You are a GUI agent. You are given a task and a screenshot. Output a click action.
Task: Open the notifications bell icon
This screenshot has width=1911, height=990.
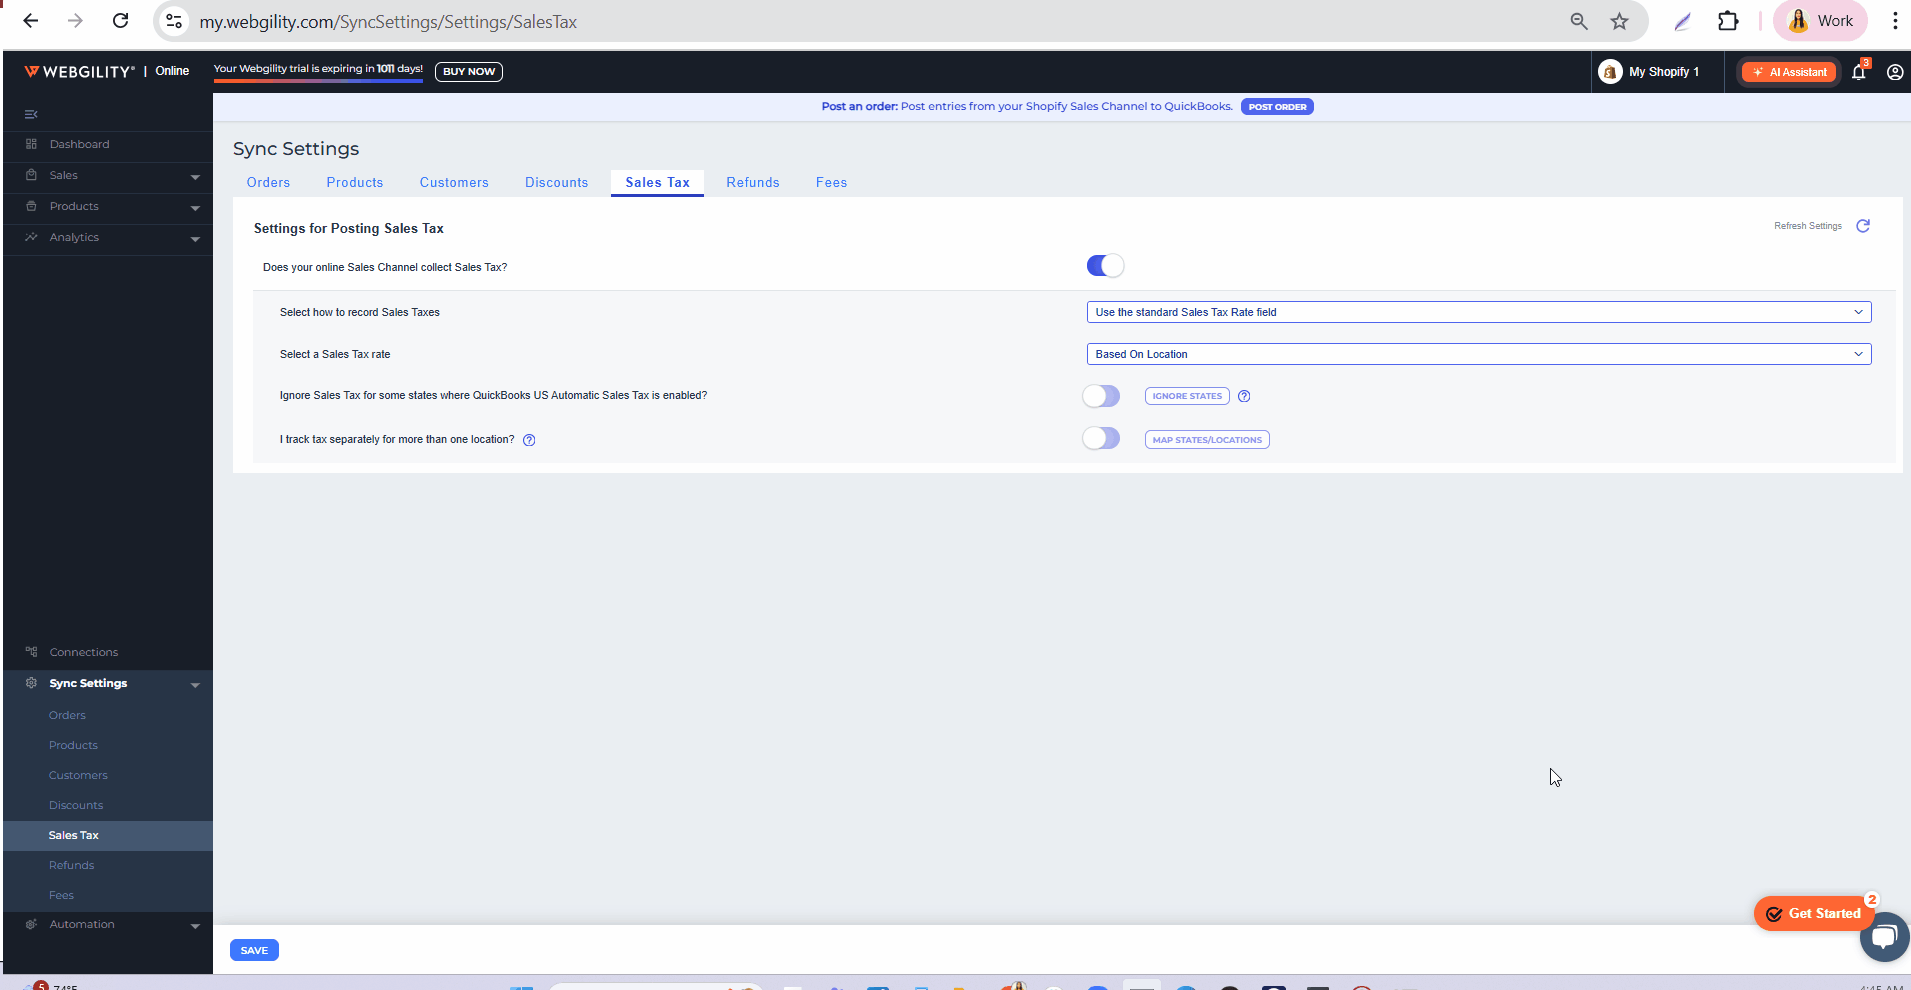click(1858, 72)
